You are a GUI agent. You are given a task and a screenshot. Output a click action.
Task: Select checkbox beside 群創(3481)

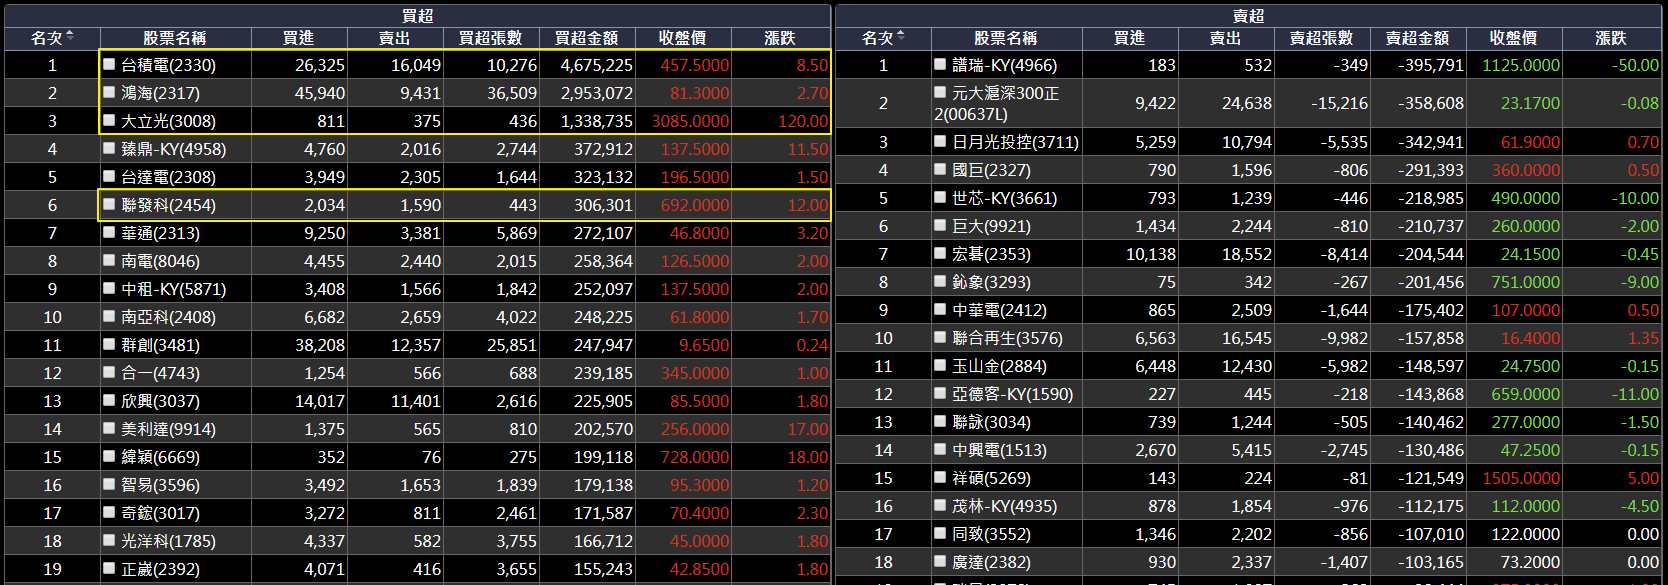coord(110,344)
